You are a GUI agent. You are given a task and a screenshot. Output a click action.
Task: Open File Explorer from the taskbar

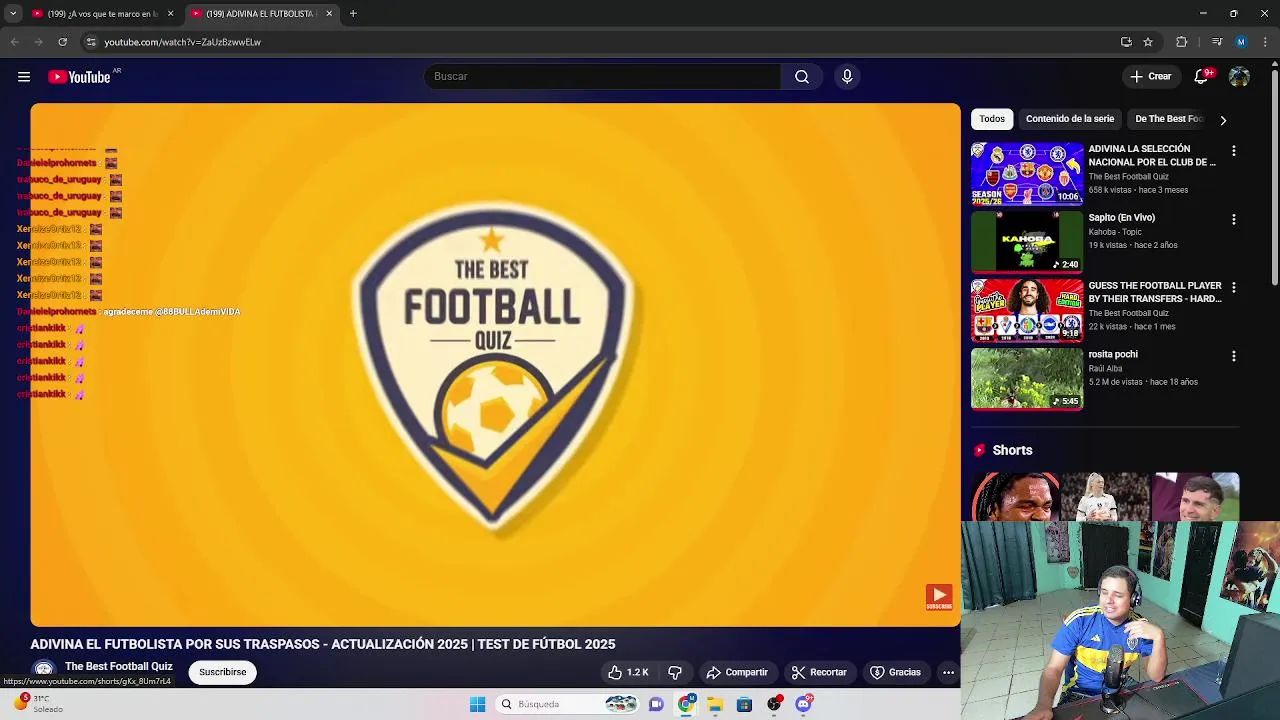tap(715, 704)
